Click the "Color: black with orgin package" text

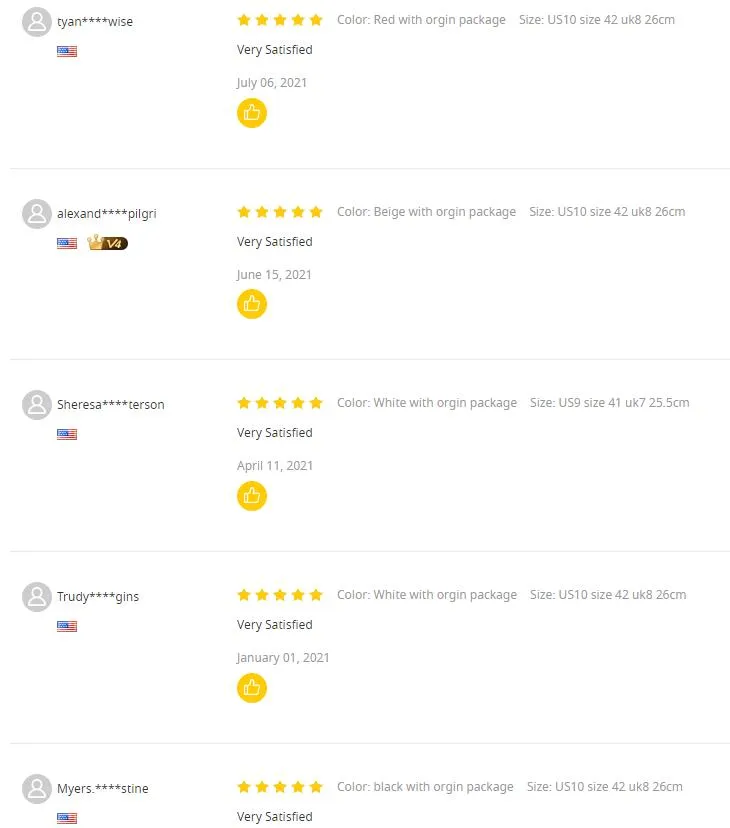pyautogui.click(x=425, y=787)
